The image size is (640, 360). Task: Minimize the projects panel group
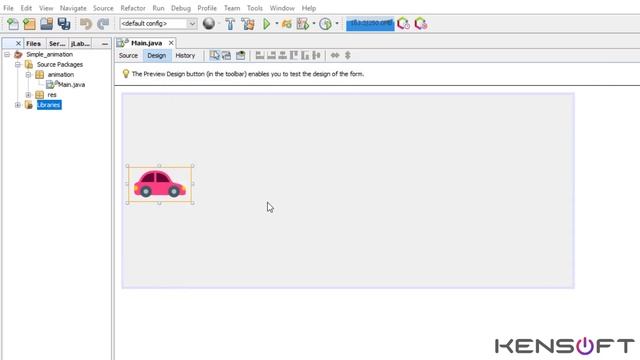click(105, 43)
